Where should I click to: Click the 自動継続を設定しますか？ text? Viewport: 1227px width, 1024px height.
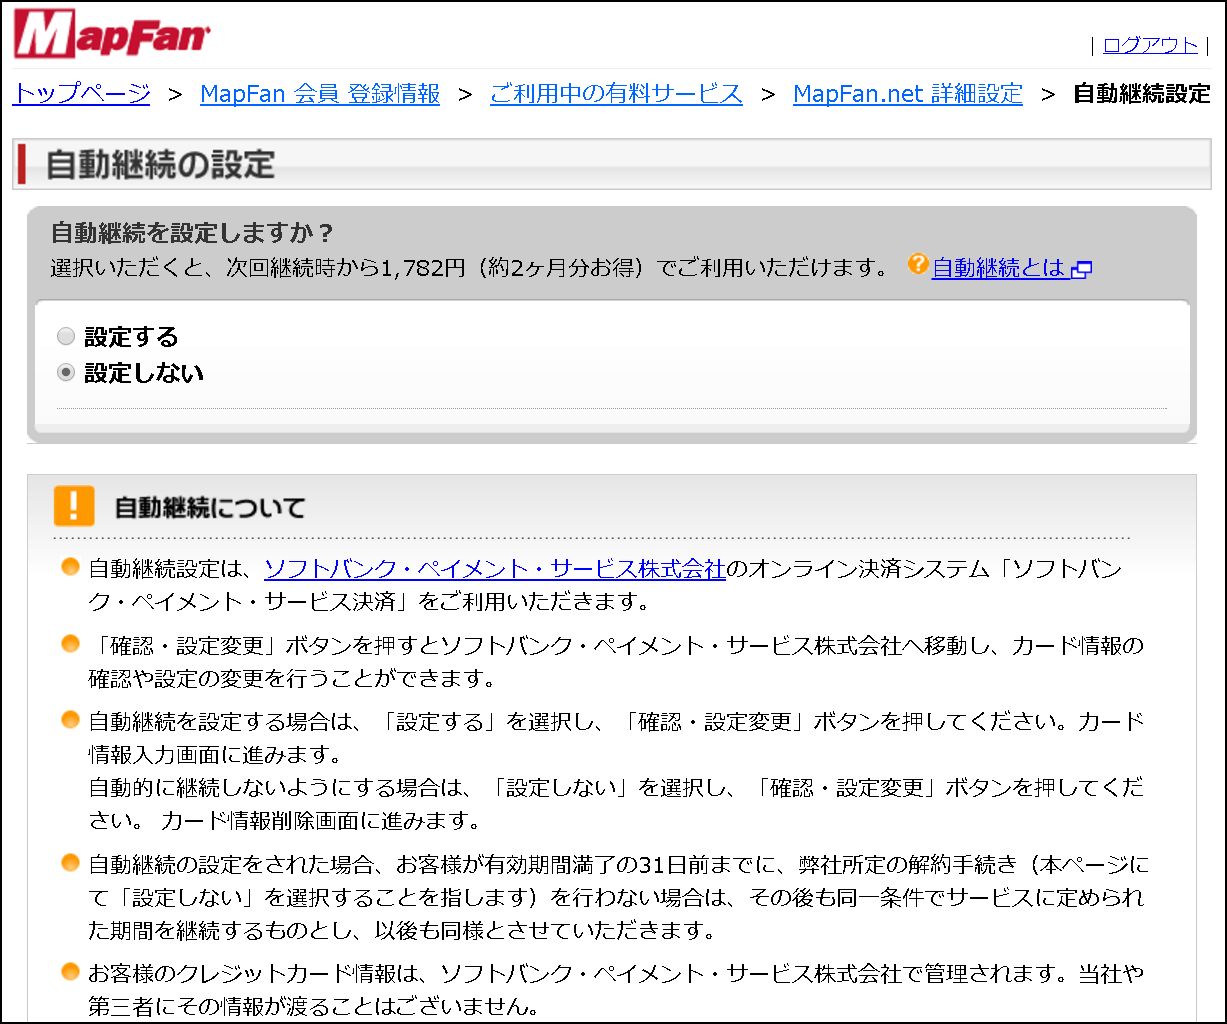[192, 233]
